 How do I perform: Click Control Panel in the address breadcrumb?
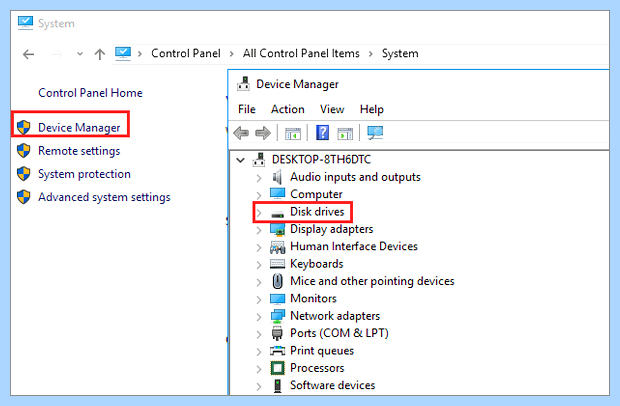pos(186,53)
